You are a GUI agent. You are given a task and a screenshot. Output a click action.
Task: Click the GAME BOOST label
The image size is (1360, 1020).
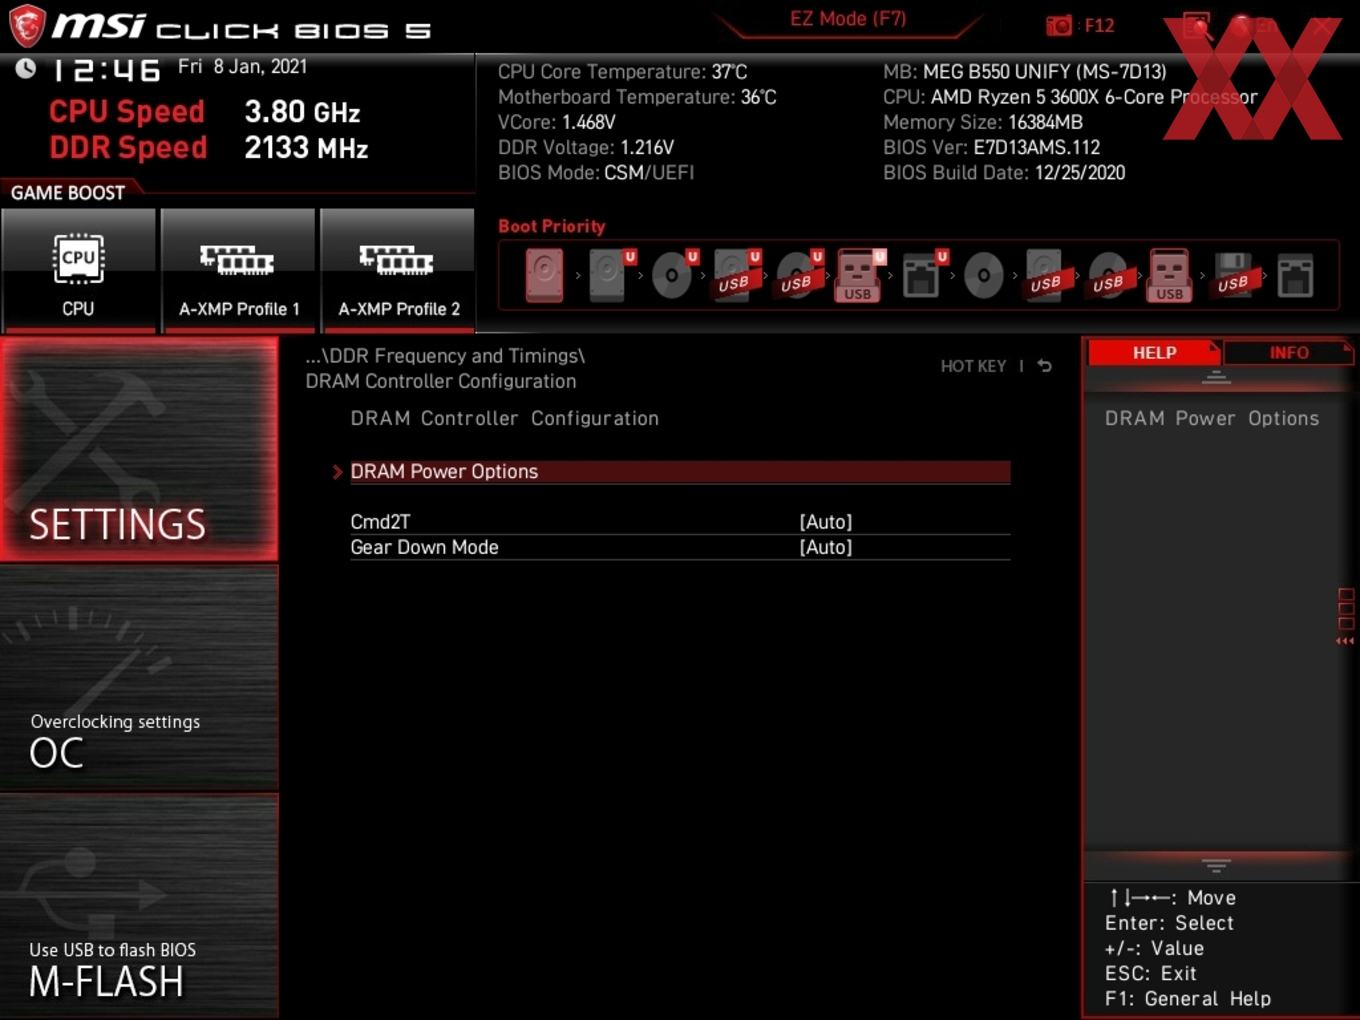(x=68, y=193)
